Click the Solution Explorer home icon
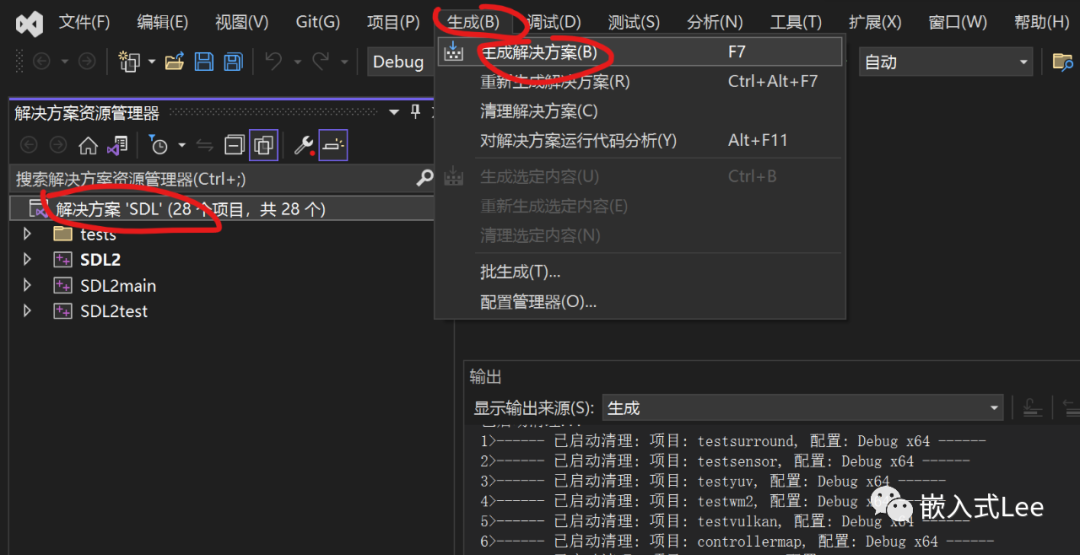 87,145
